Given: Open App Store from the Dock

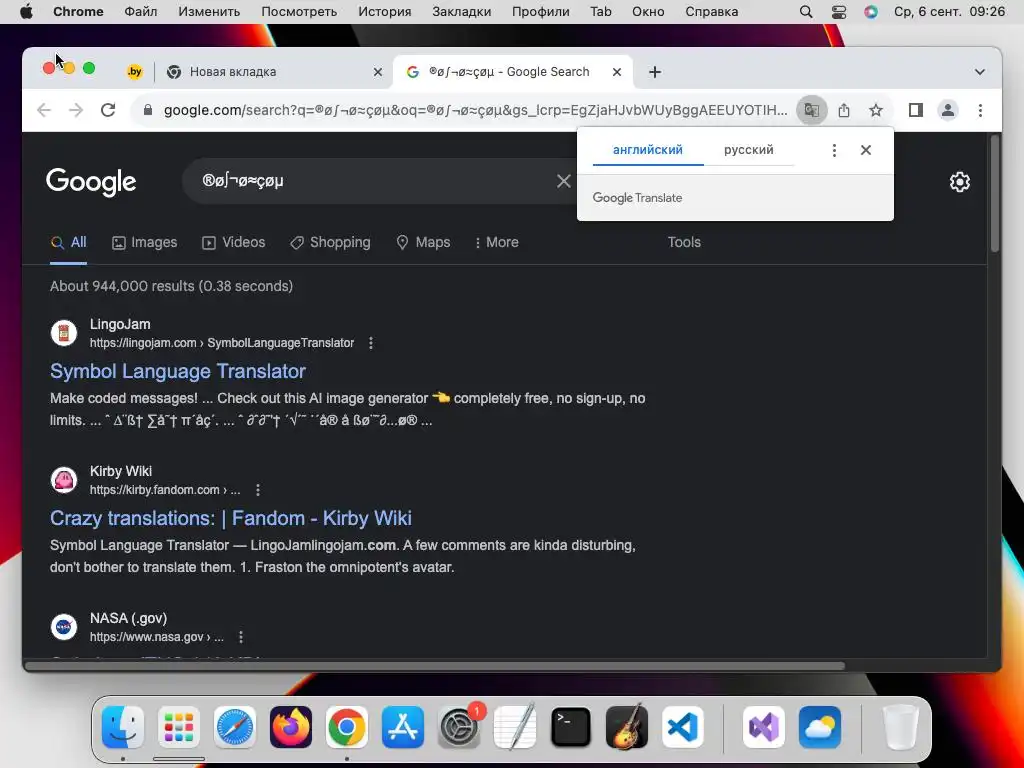Looking at the screenshot, I should pos(403,727).
